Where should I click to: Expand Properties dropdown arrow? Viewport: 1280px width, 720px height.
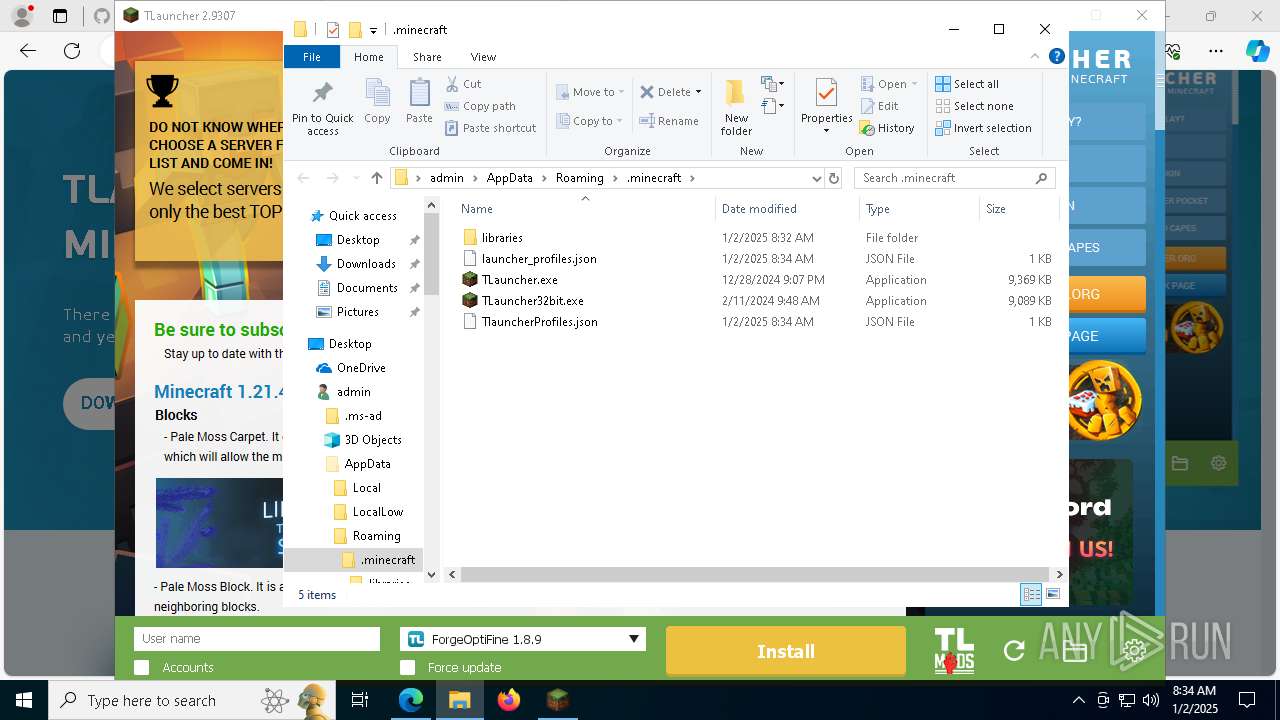[826, 131]
